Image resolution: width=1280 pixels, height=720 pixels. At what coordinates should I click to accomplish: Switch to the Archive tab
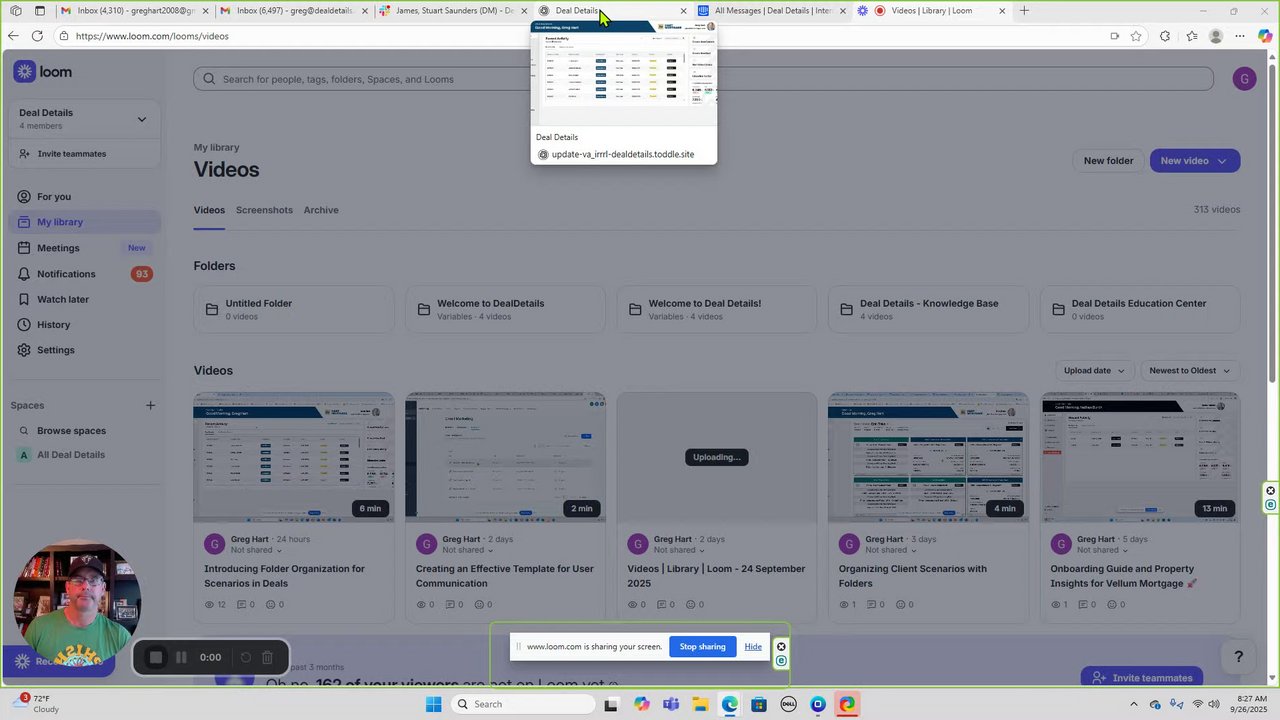pyautogui.click(x=321, y=210)
